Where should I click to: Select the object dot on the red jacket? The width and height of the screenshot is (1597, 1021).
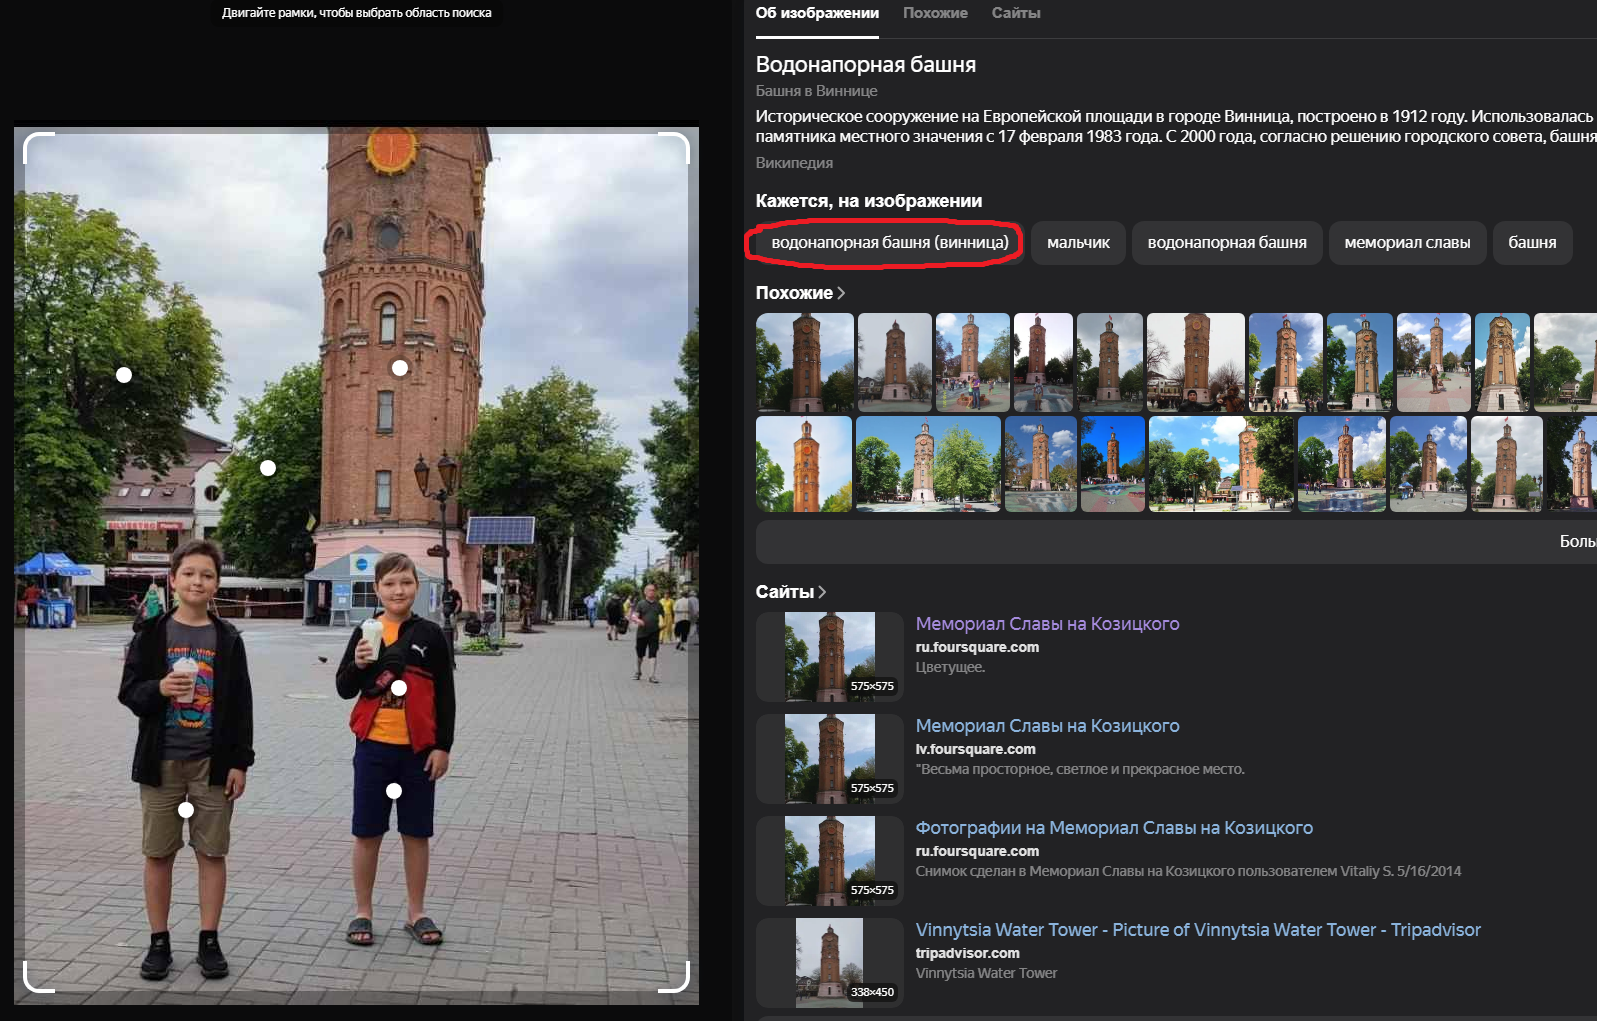pyautogui.click(x=399, y=688)
